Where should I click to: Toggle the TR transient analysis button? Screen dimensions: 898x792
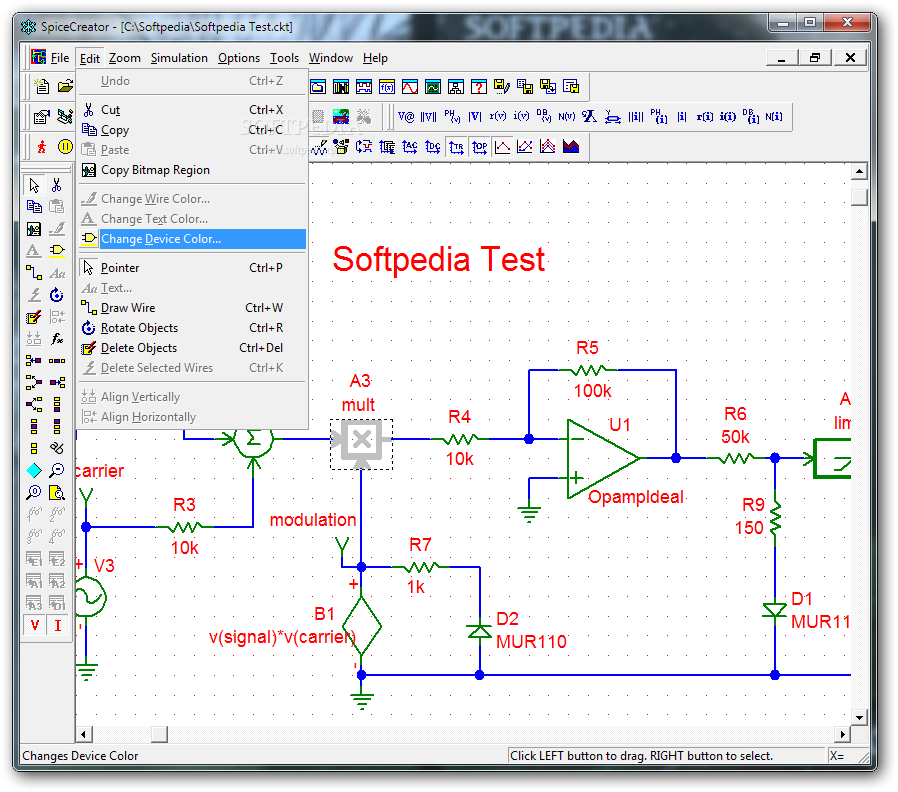456,147
